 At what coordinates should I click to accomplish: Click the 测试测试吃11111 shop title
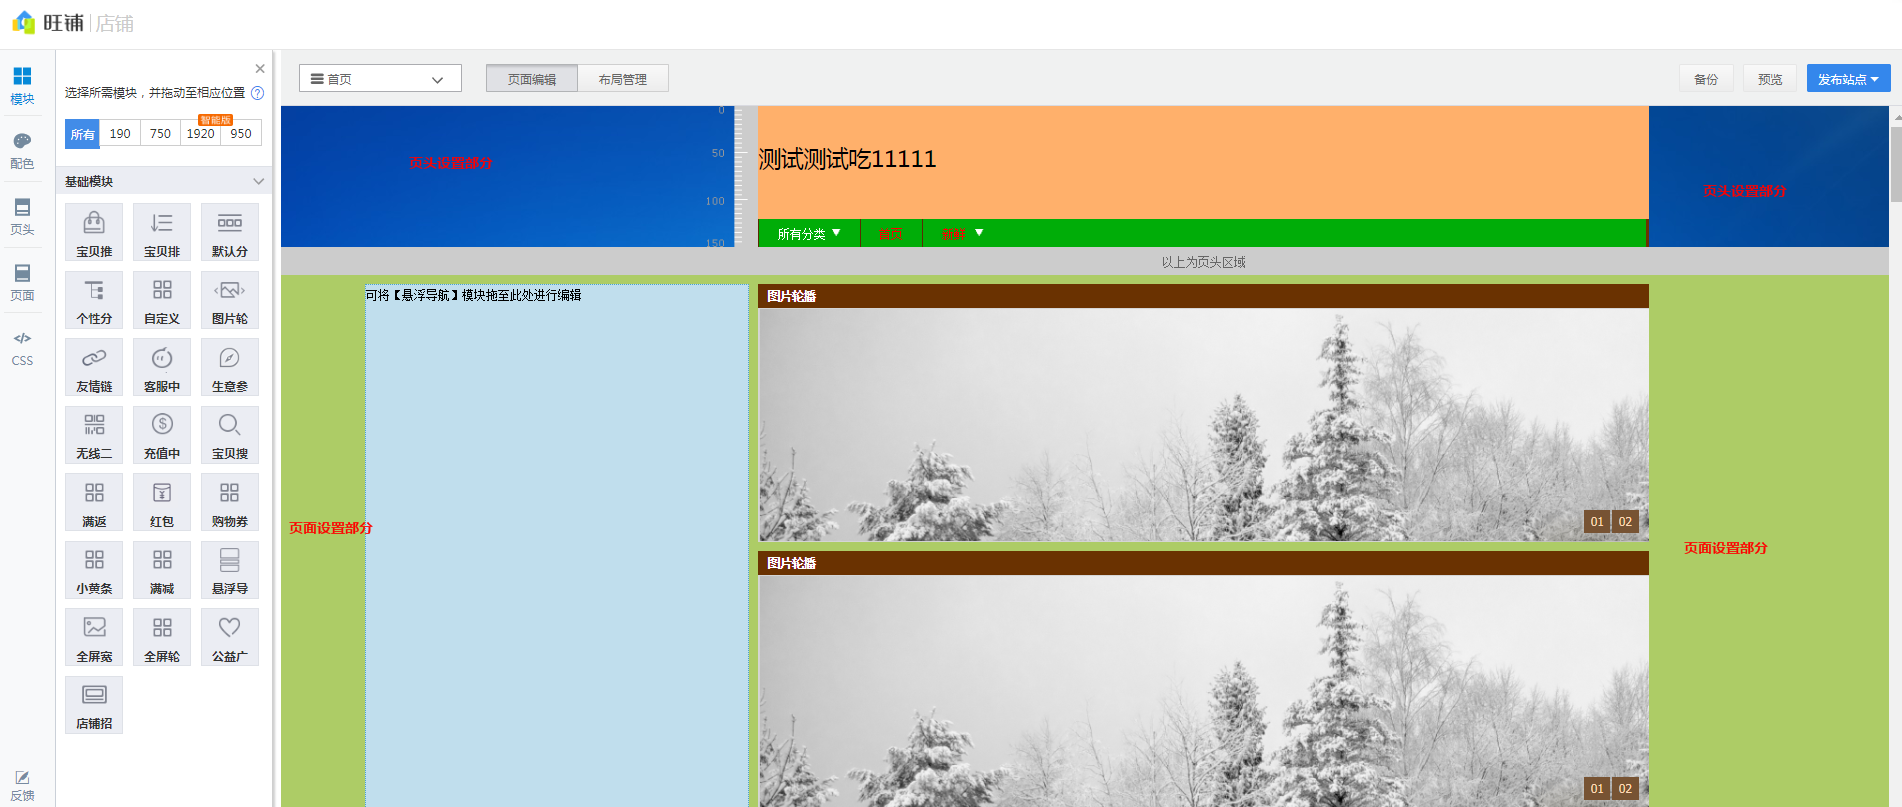(847, 159)
